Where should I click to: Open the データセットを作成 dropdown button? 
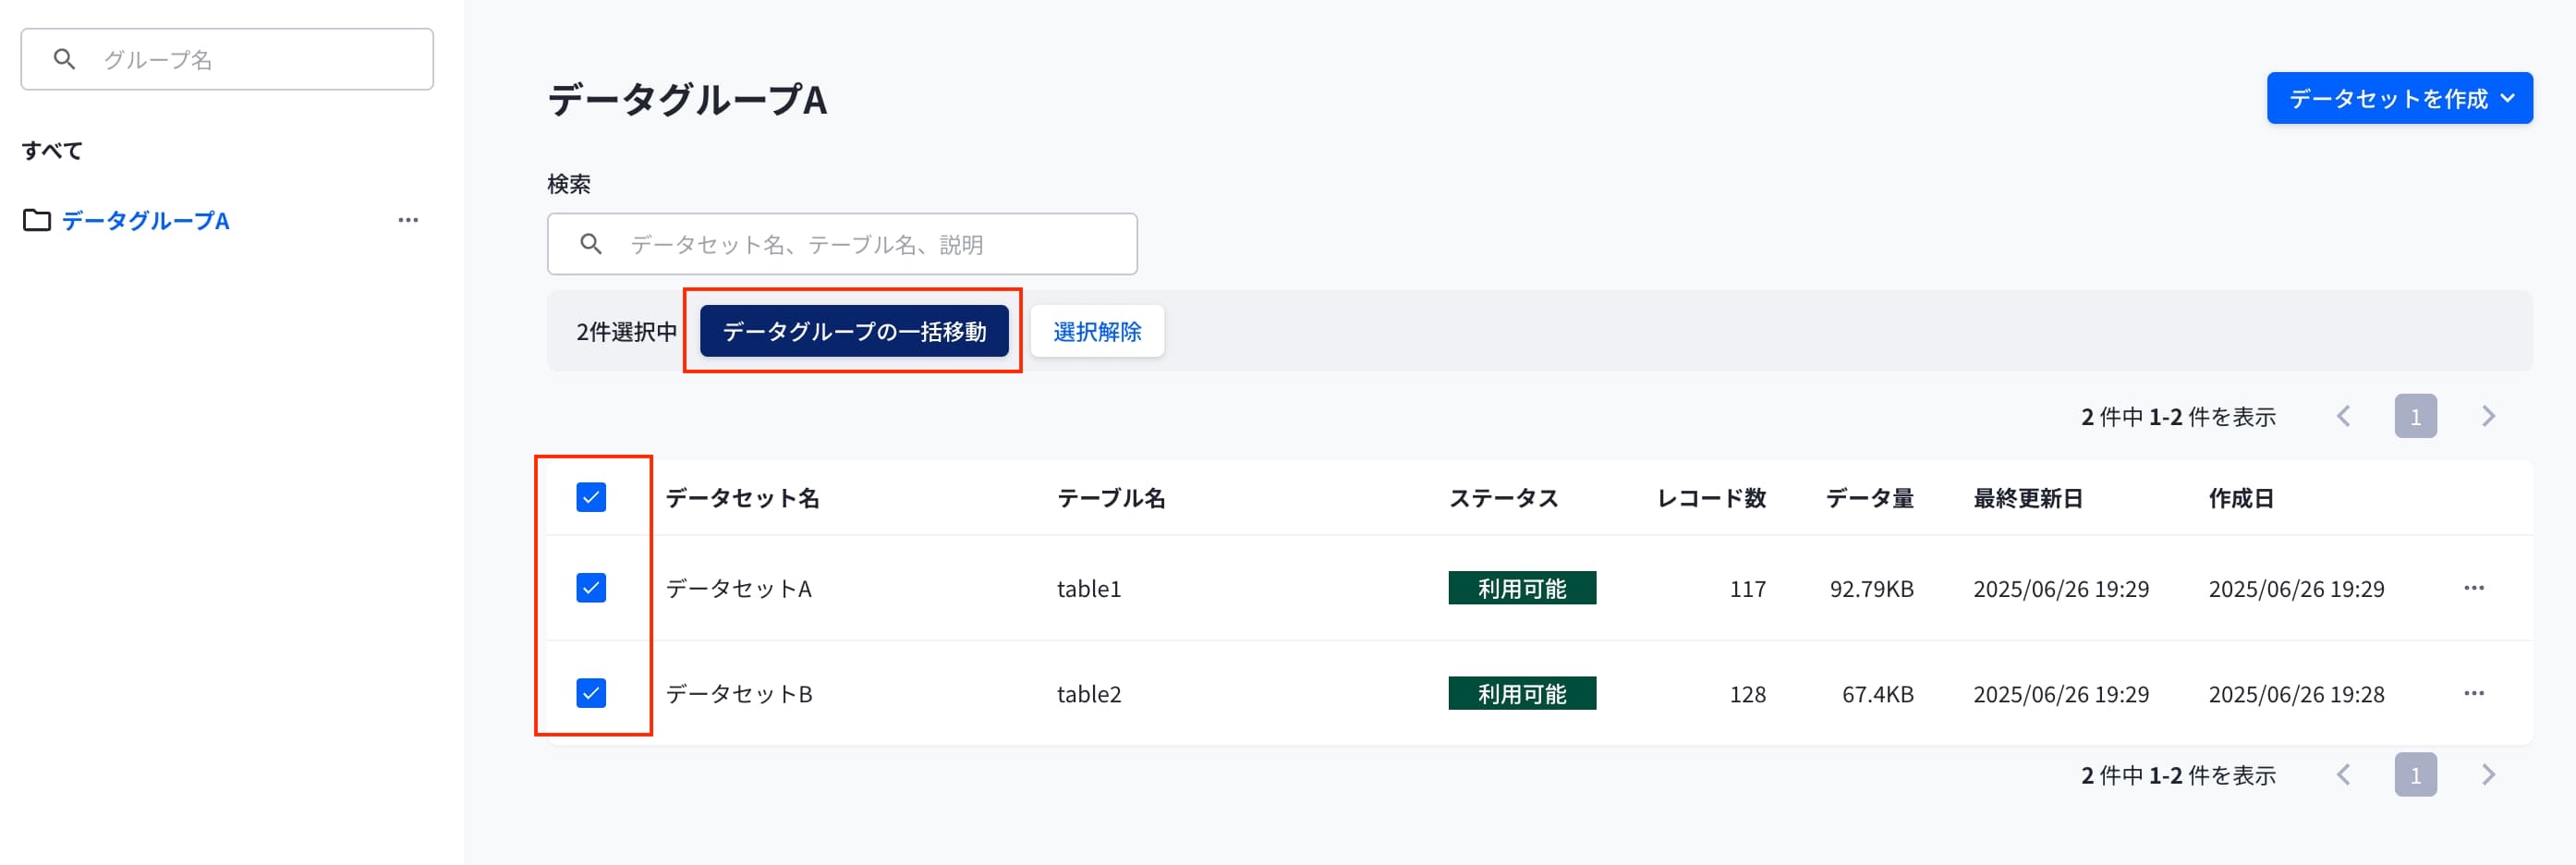point(2399,98)
